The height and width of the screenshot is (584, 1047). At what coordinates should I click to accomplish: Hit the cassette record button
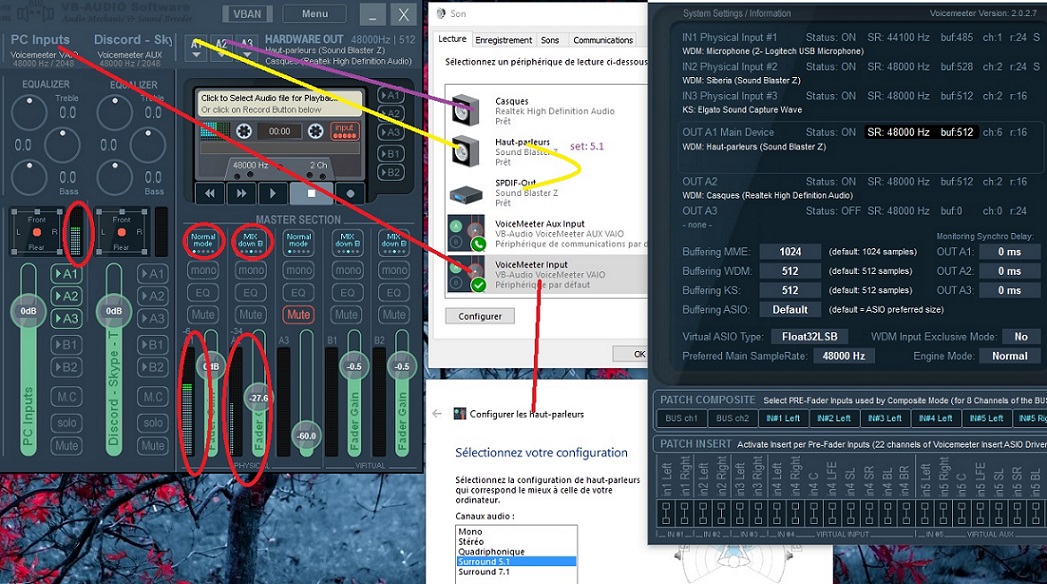point(350,194)
